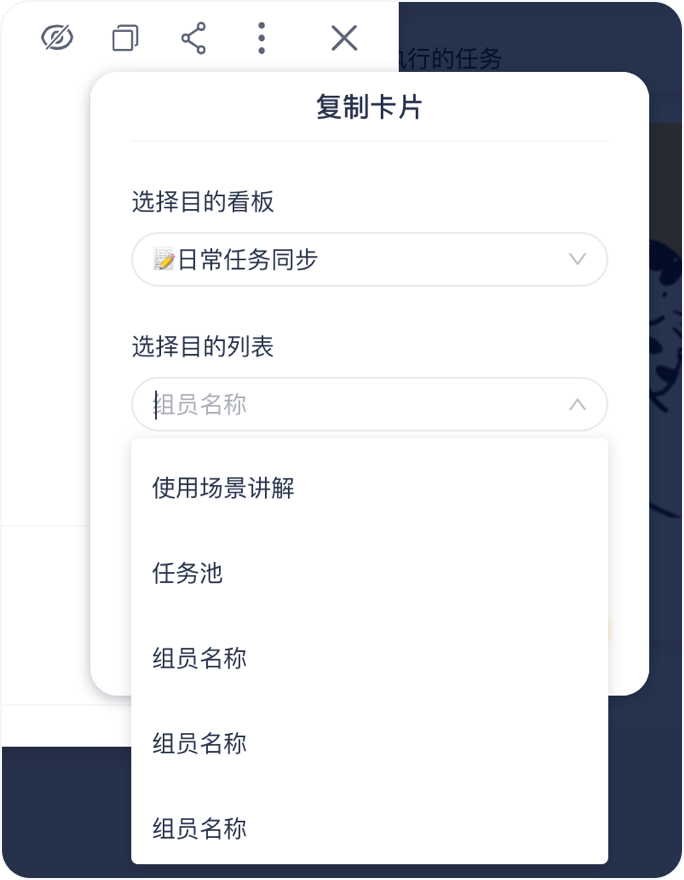Open the vertical three-dot more menu
The width and height of the screenshot is (684, 880).
(261, 38)
